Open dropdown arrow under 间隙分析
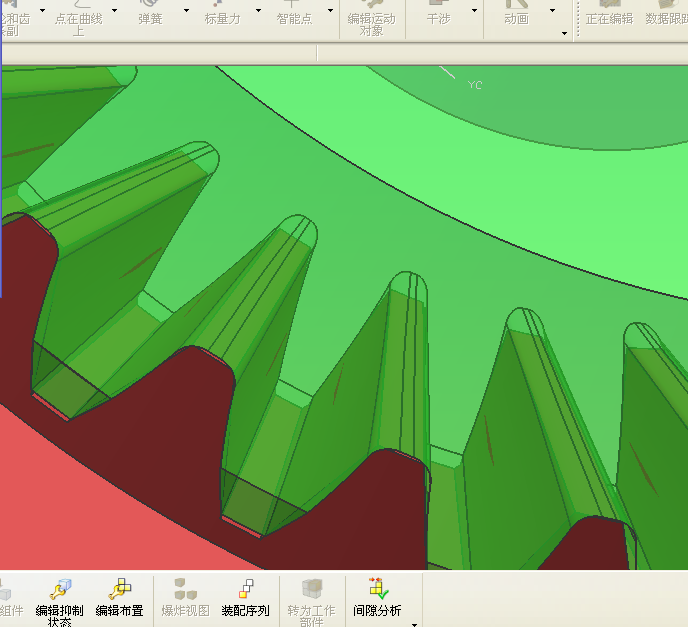The height and width of the screenshot is (627, 688). pyautogui.click(x=414, y=624)
